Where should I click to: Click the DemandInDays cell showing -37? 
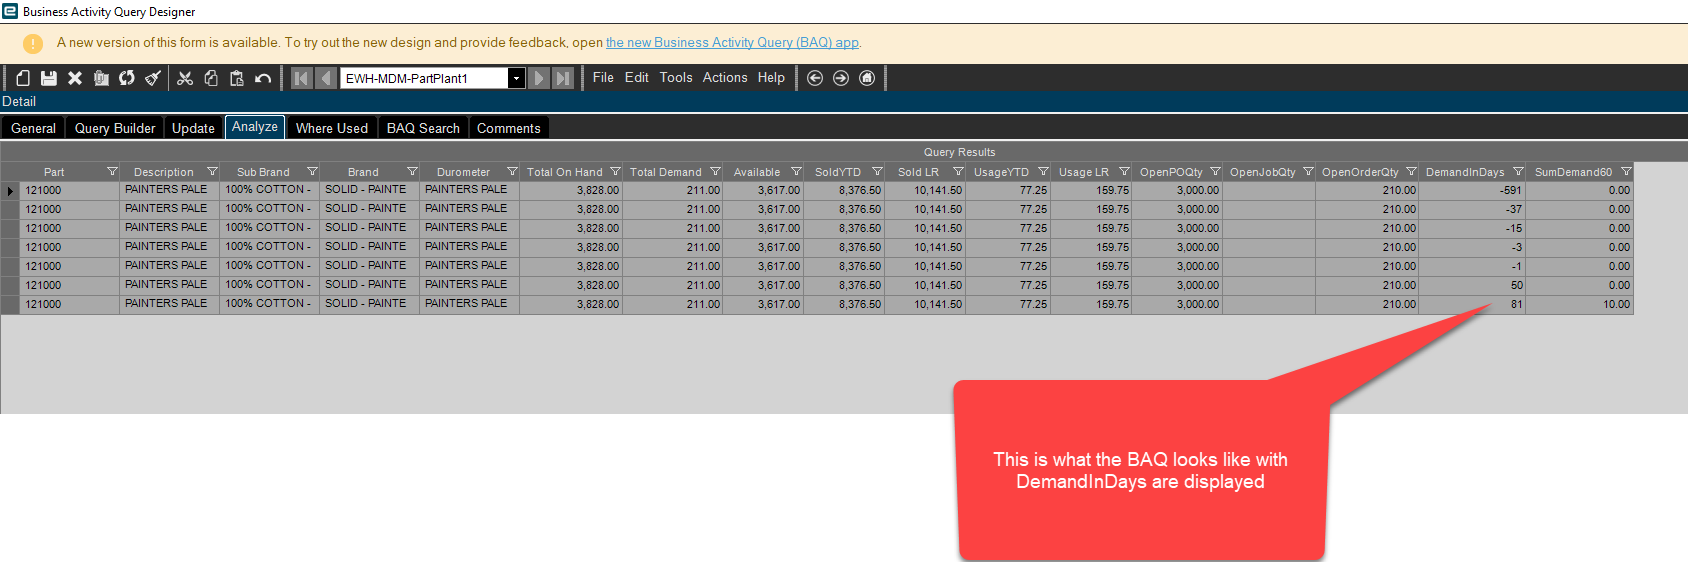[x=1472, y=209]
